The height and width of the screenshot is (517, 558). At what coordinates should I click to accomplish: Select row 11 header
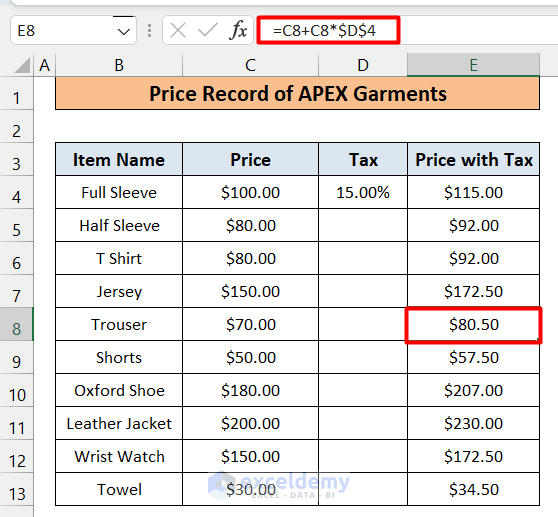point(16,423)
